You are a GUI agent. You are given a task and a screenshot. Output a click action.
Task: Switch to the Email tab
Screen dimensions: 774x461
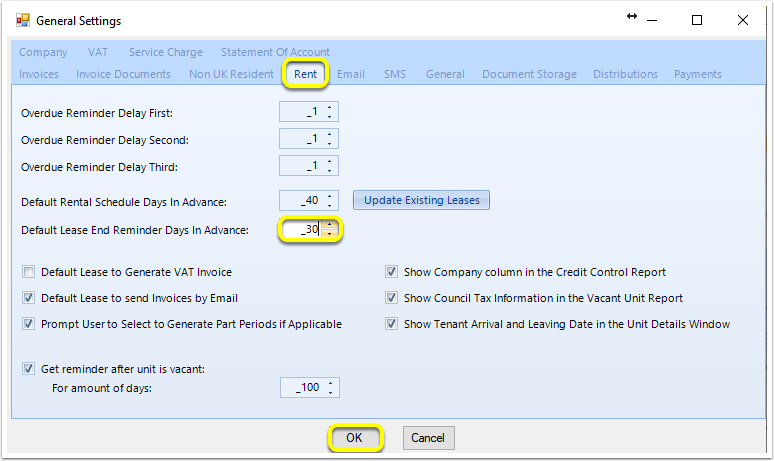click(351, 74)
